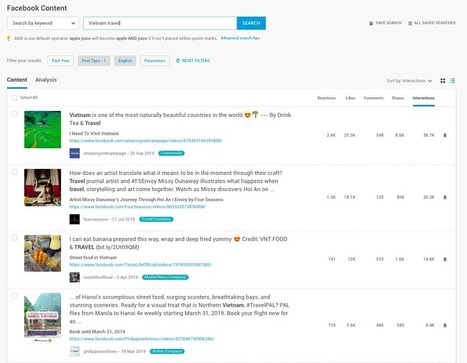Click 'Street food in Vietnam' title
Image resolution: width=467 pixels, height=363 pixels.
tap(93, 257)
